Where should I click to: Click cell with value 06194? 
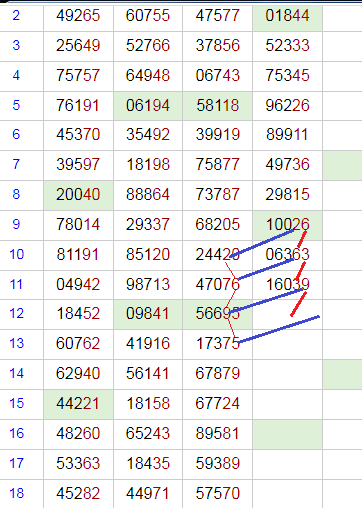coord(148,106)
